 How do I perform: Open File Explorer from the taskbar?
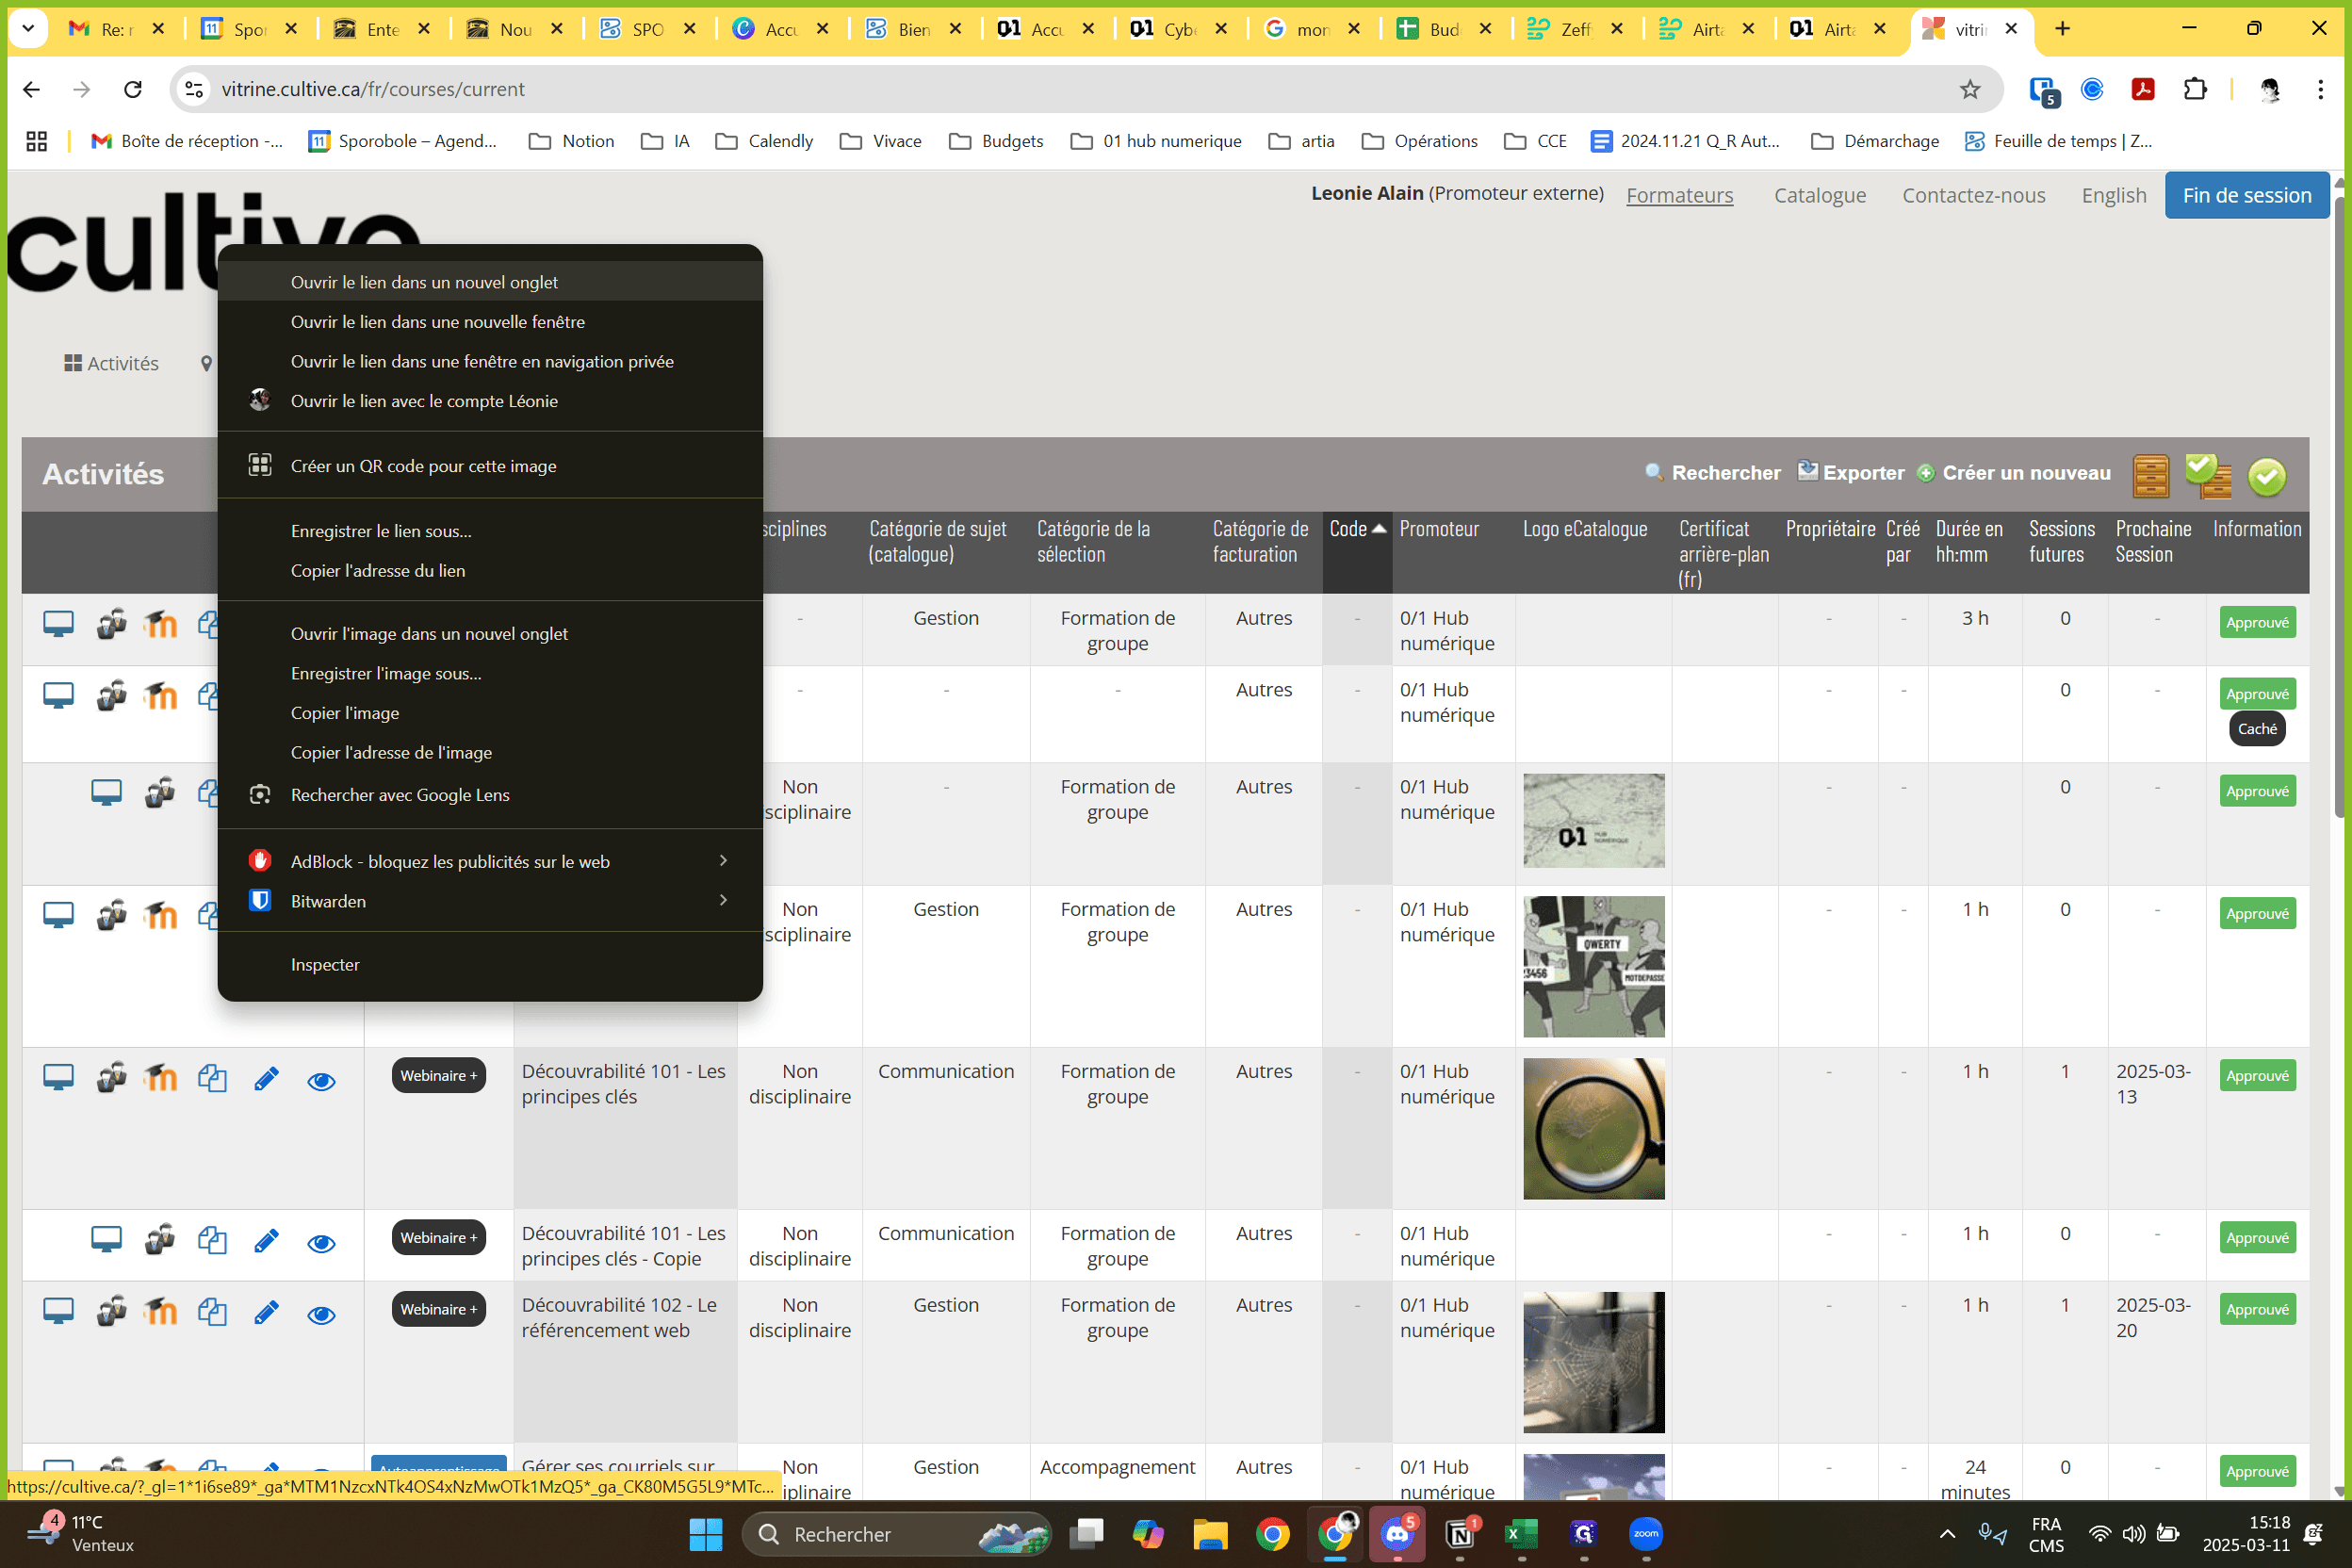pos(1210,1533)
